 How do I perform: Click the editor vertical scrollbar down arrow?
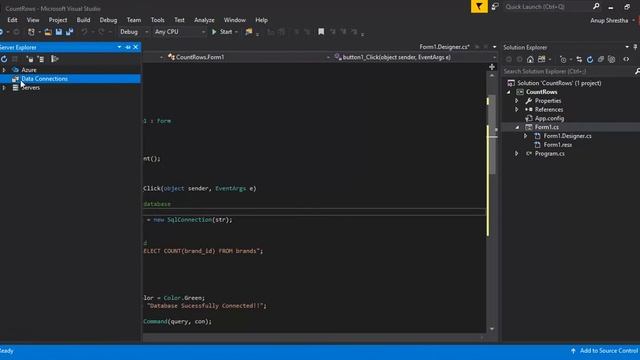492,329
